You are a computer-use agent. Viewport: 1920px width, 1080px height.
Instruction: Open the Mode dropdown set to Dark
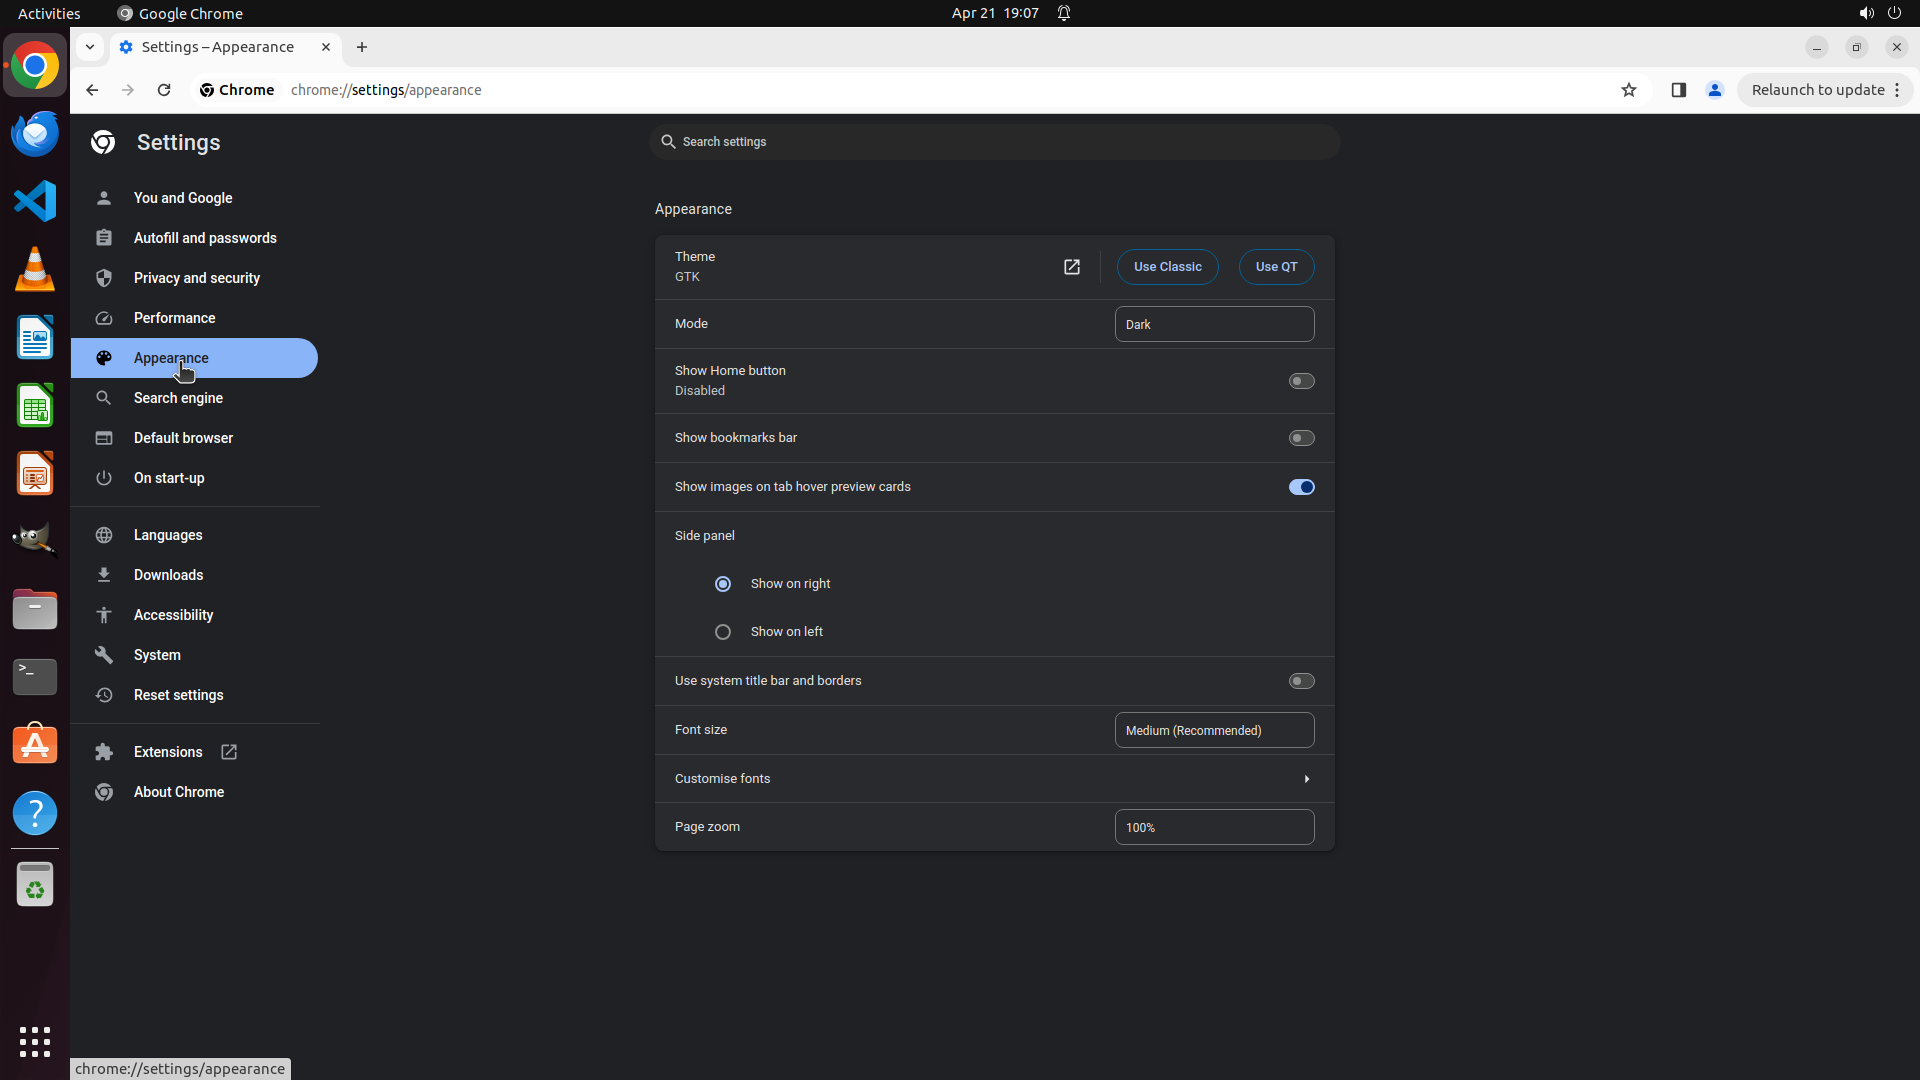point(1214,324)
